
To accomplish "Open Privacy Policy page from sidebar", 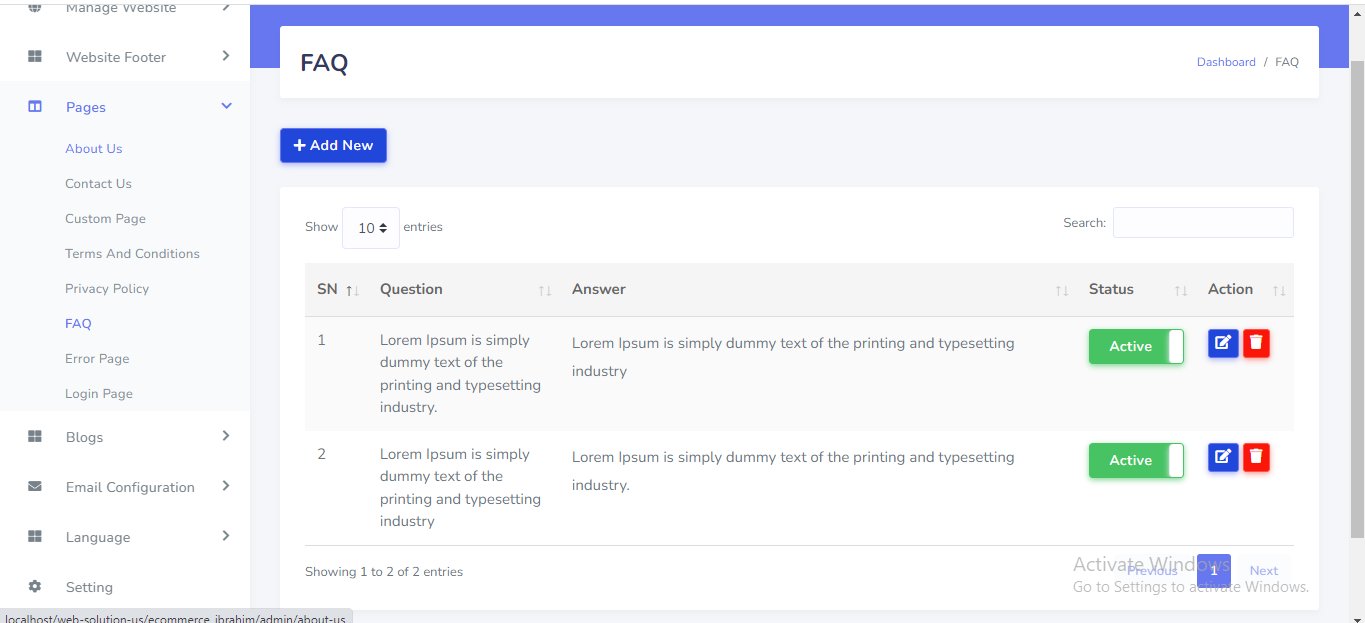I will click(x=107, y=289).
